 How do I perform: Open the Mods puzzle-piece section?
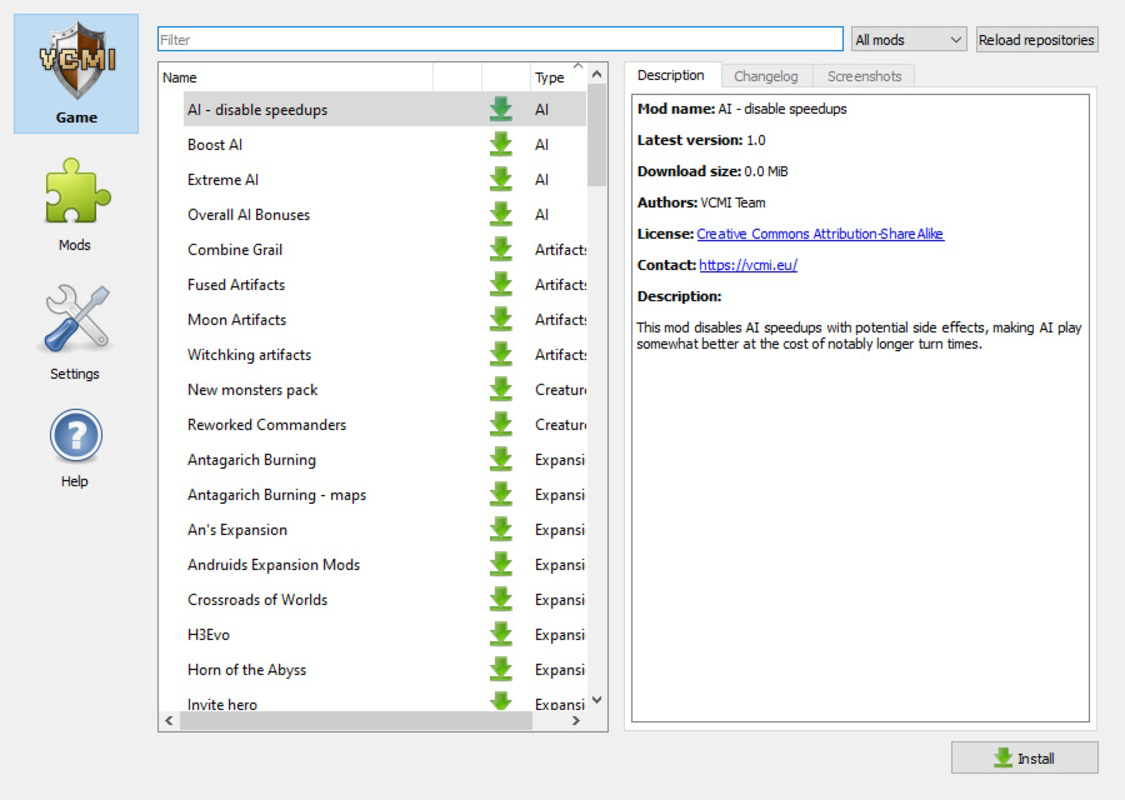(75, 204)
